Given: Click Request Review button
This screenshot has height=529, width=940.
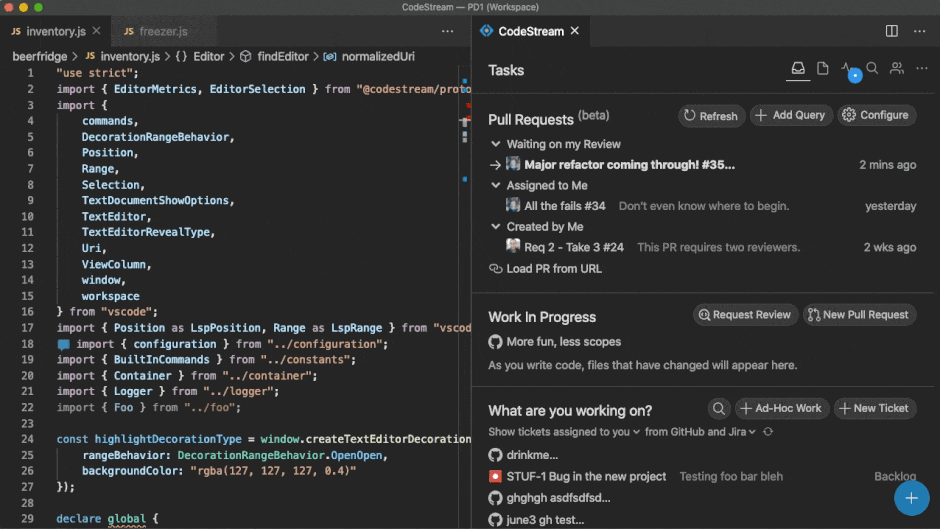Looking at the screenshot, I should (x=745, y=315).
